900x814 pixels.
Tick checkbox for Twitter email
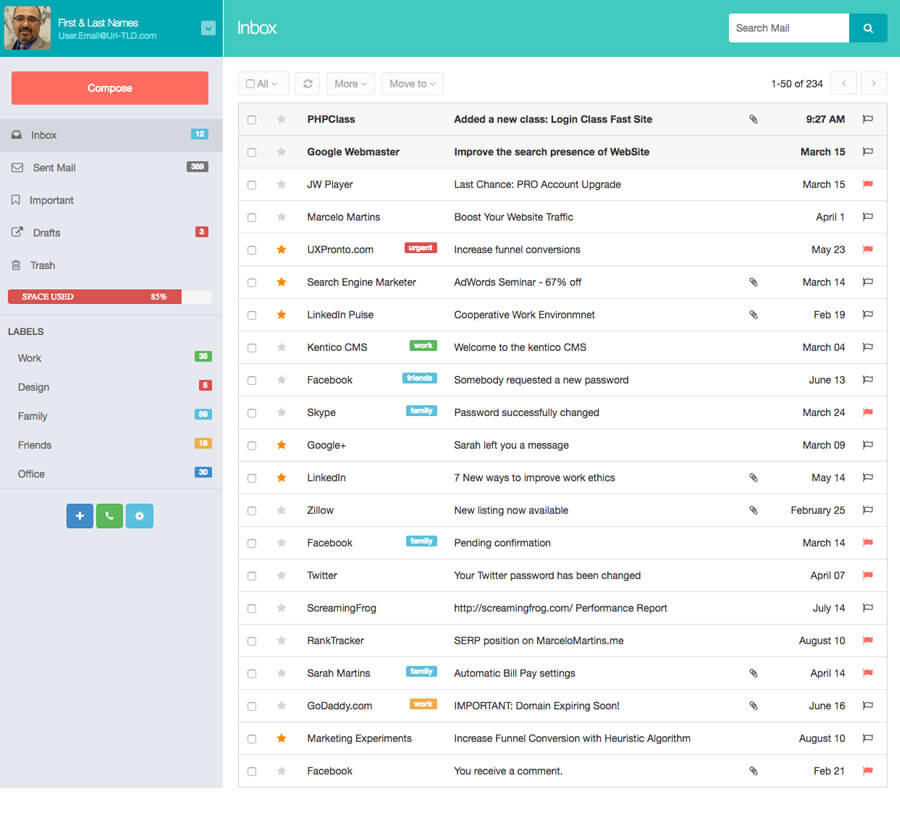251,576
